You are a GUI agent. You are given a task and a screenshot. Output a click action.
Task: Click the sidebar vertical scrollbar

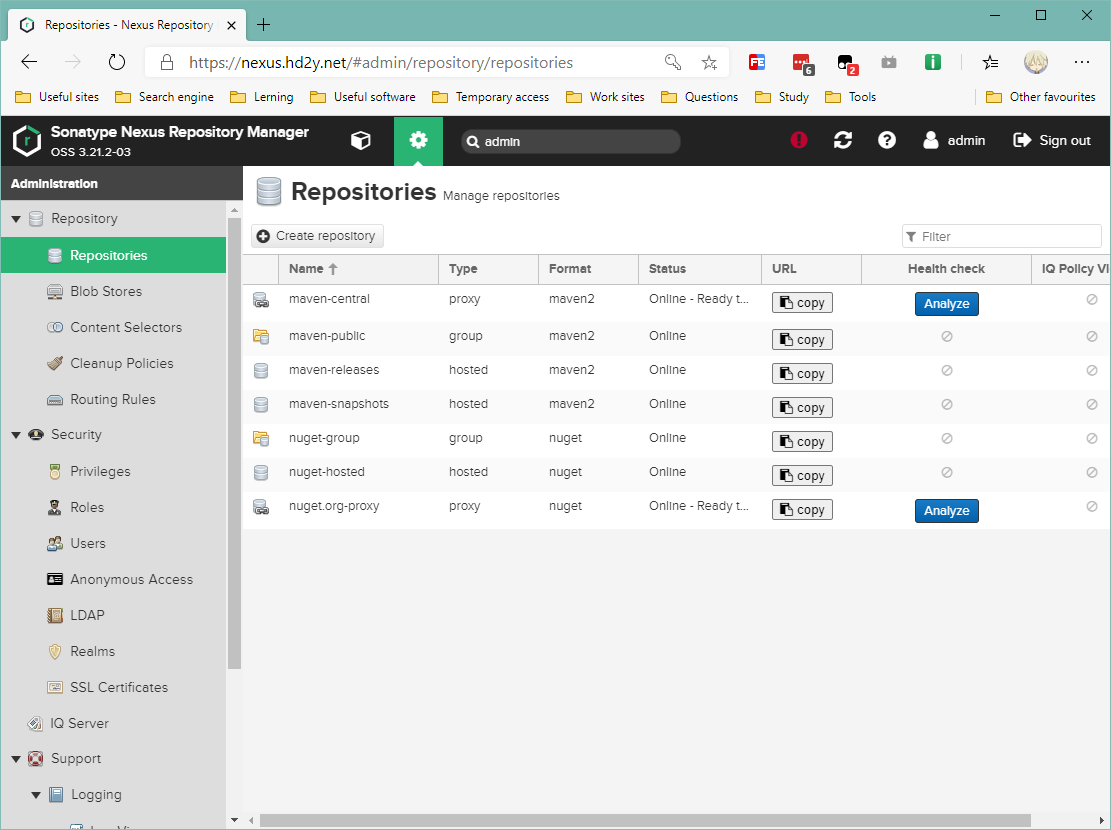[235, 443]
